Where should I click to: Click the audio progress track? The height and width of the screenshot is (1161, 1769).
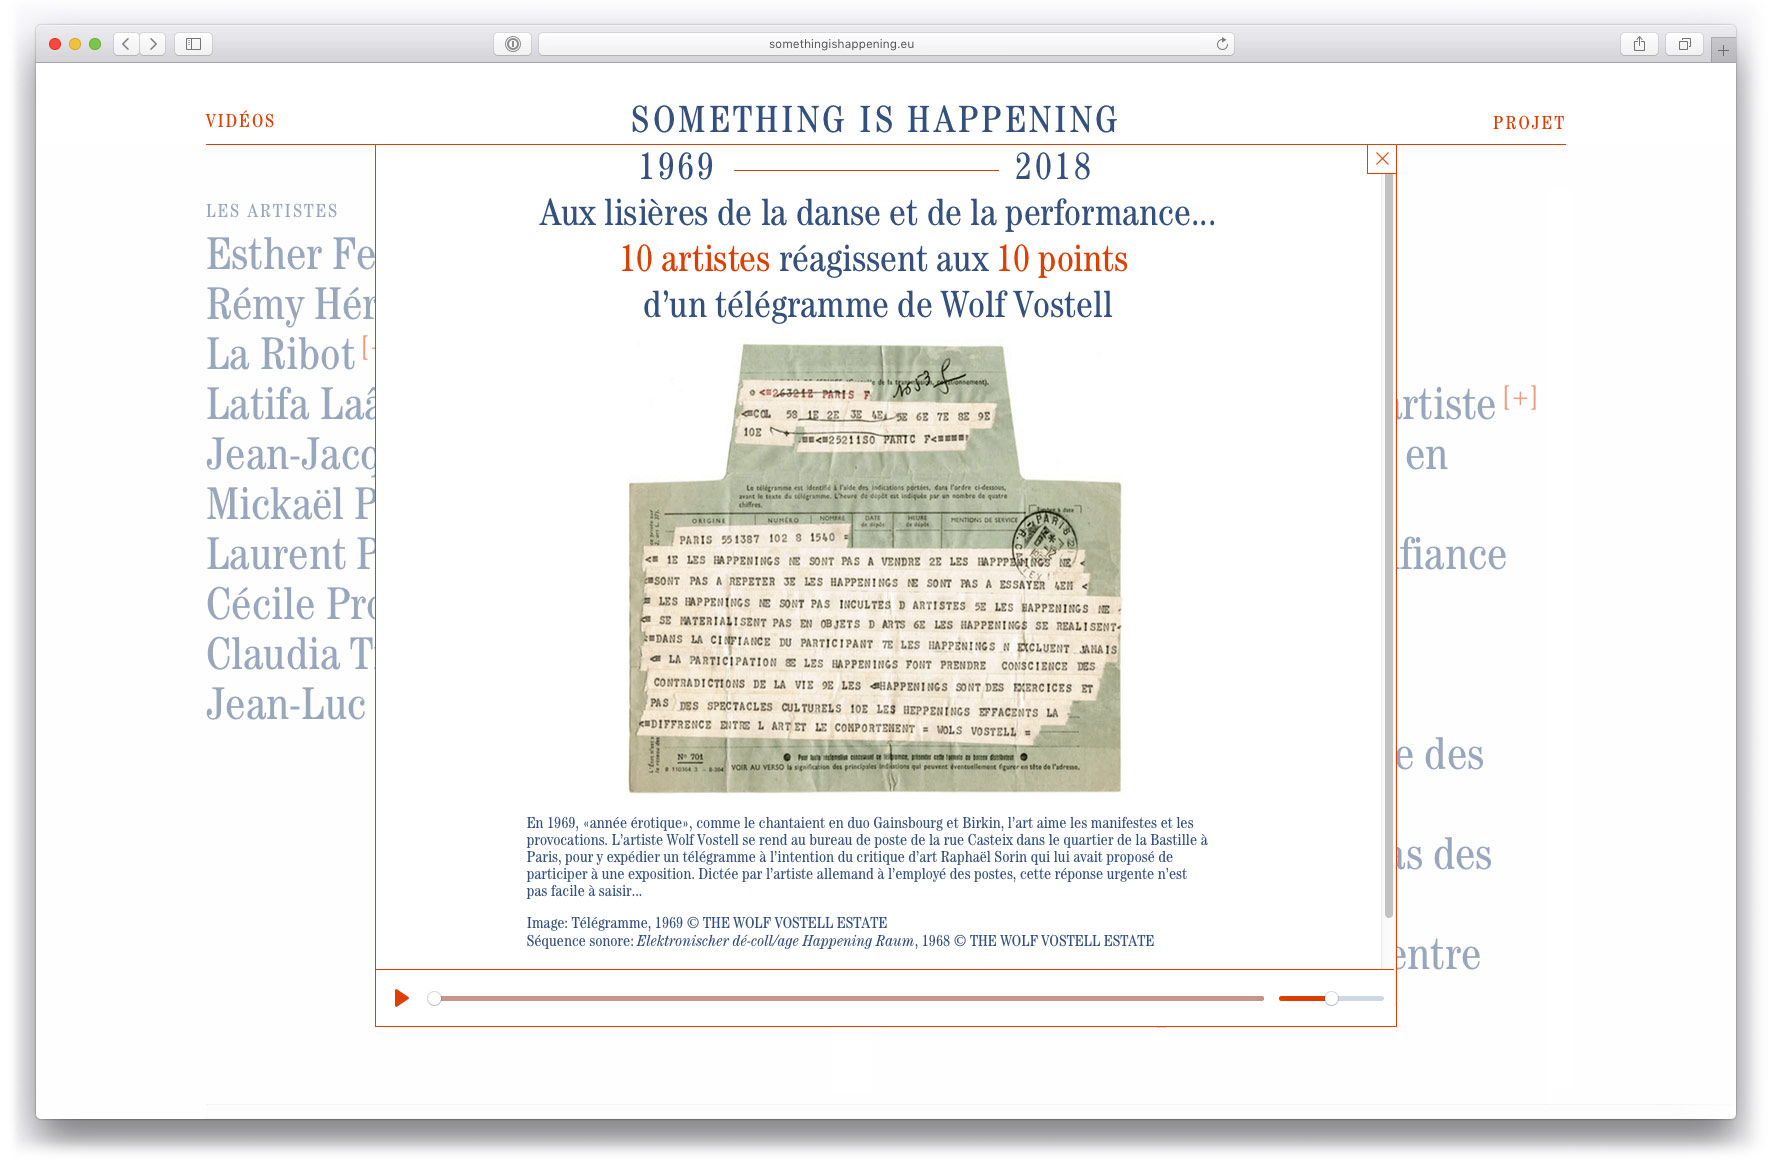(850, 998)
